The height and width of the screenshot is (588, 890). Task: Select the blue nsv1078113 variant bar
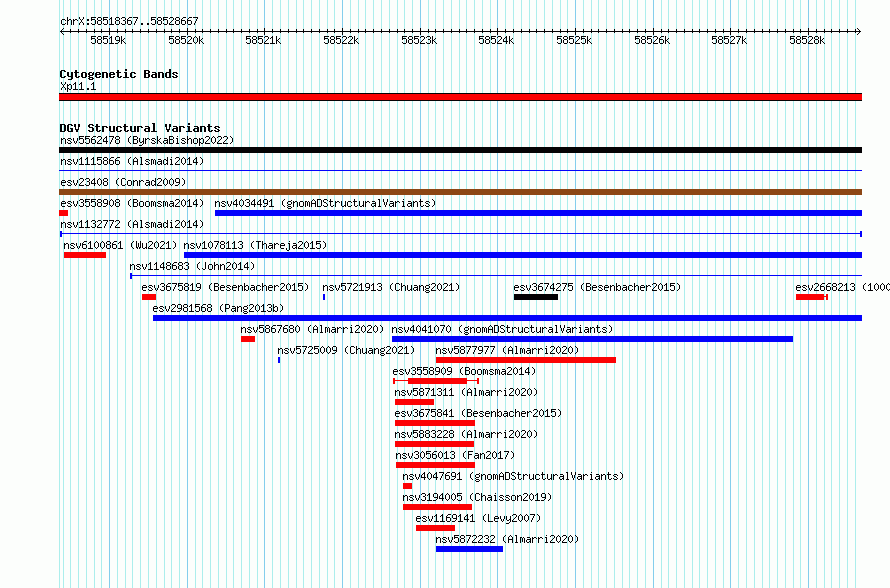(523, 255)
